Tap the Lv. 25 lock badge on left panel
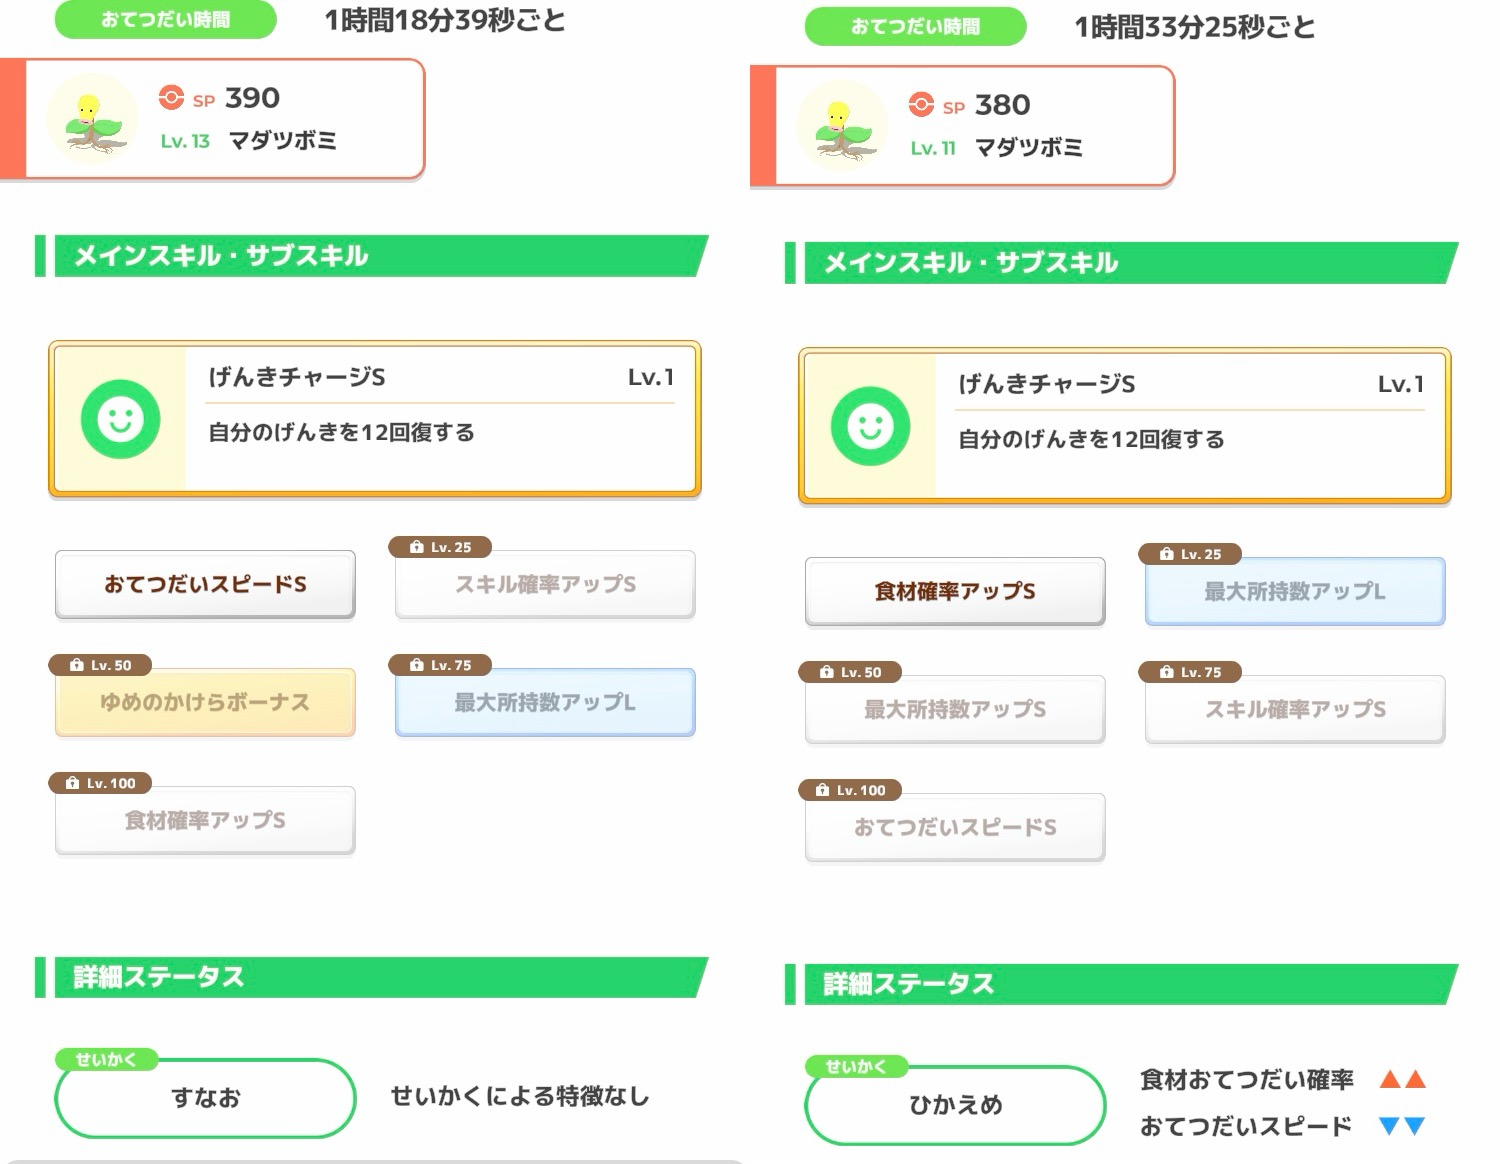 click(x=441, y=547)
